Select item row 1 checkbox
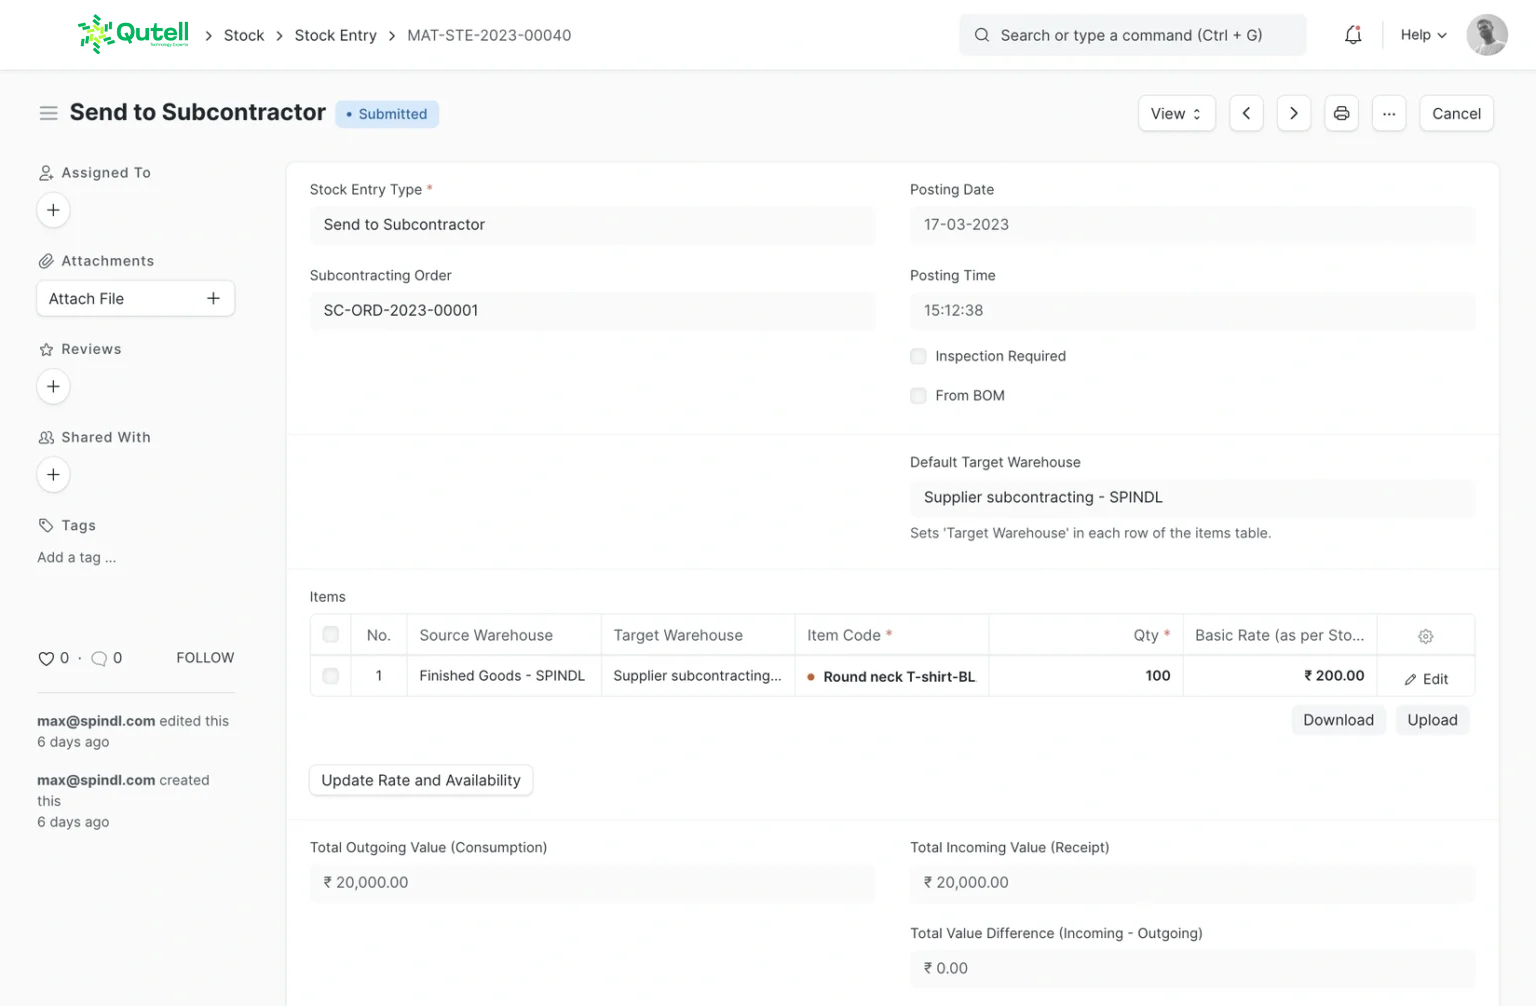The height and width of the screenshot is (1006, 1536). pyautogui.click(x=331, y=676)
